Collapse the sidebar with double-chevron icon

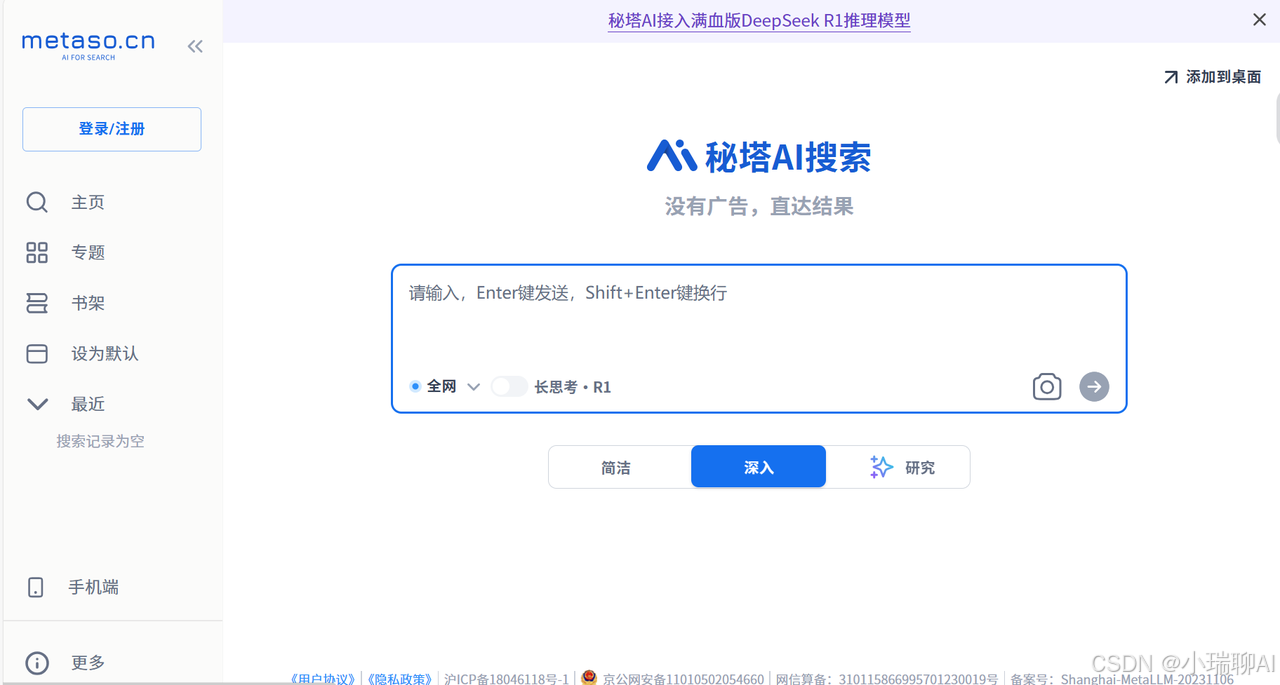(195, 46)
